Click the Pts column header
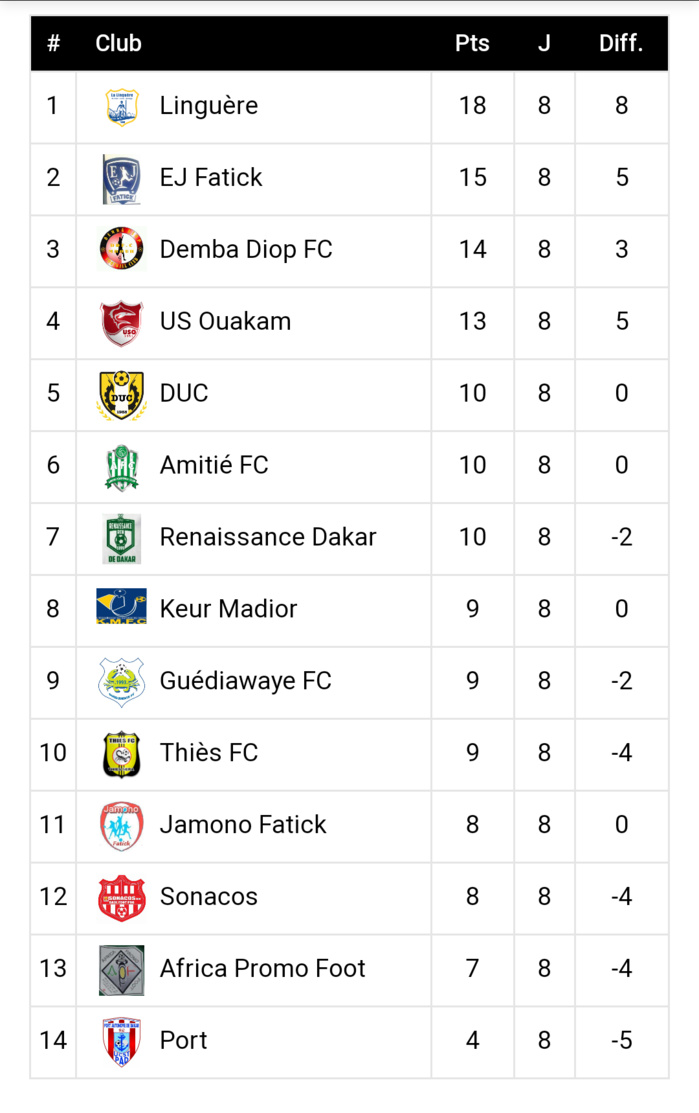This screenshot has height=1113, width=699. point(472,44)
